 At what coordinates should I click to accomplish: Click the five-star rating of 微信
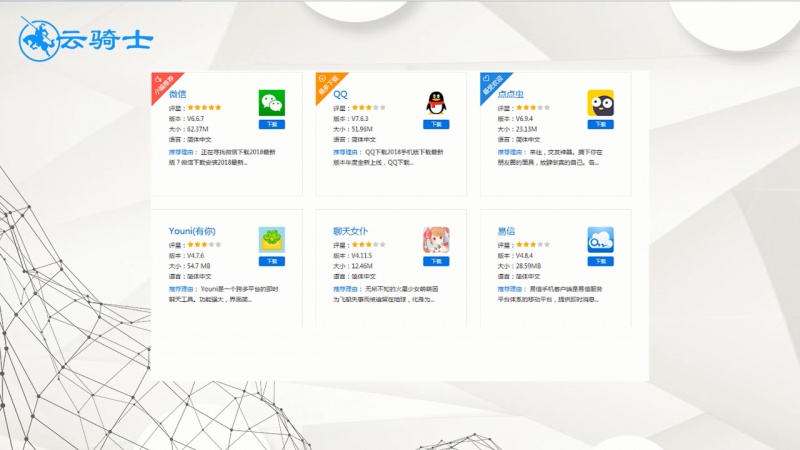click(204, 108)
